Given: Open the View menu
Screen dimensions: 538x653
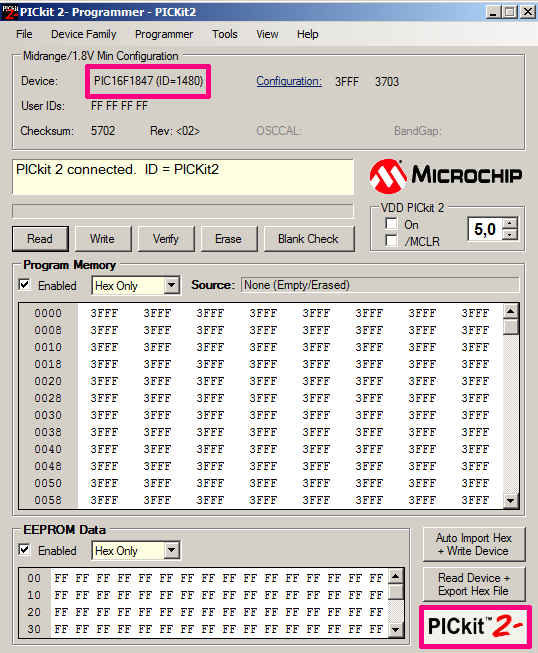Looking at the screenshot, I should [x=267, y=34].
